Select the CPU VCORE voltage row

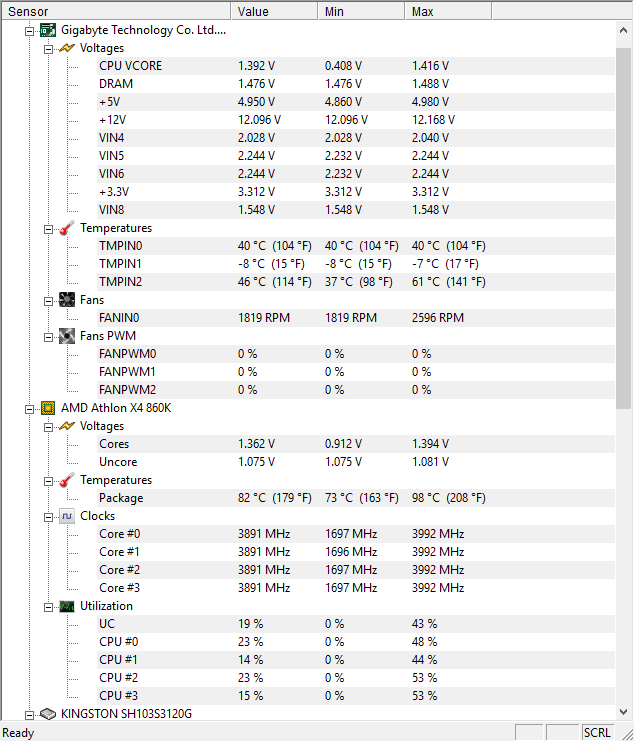tap(130, 66)
